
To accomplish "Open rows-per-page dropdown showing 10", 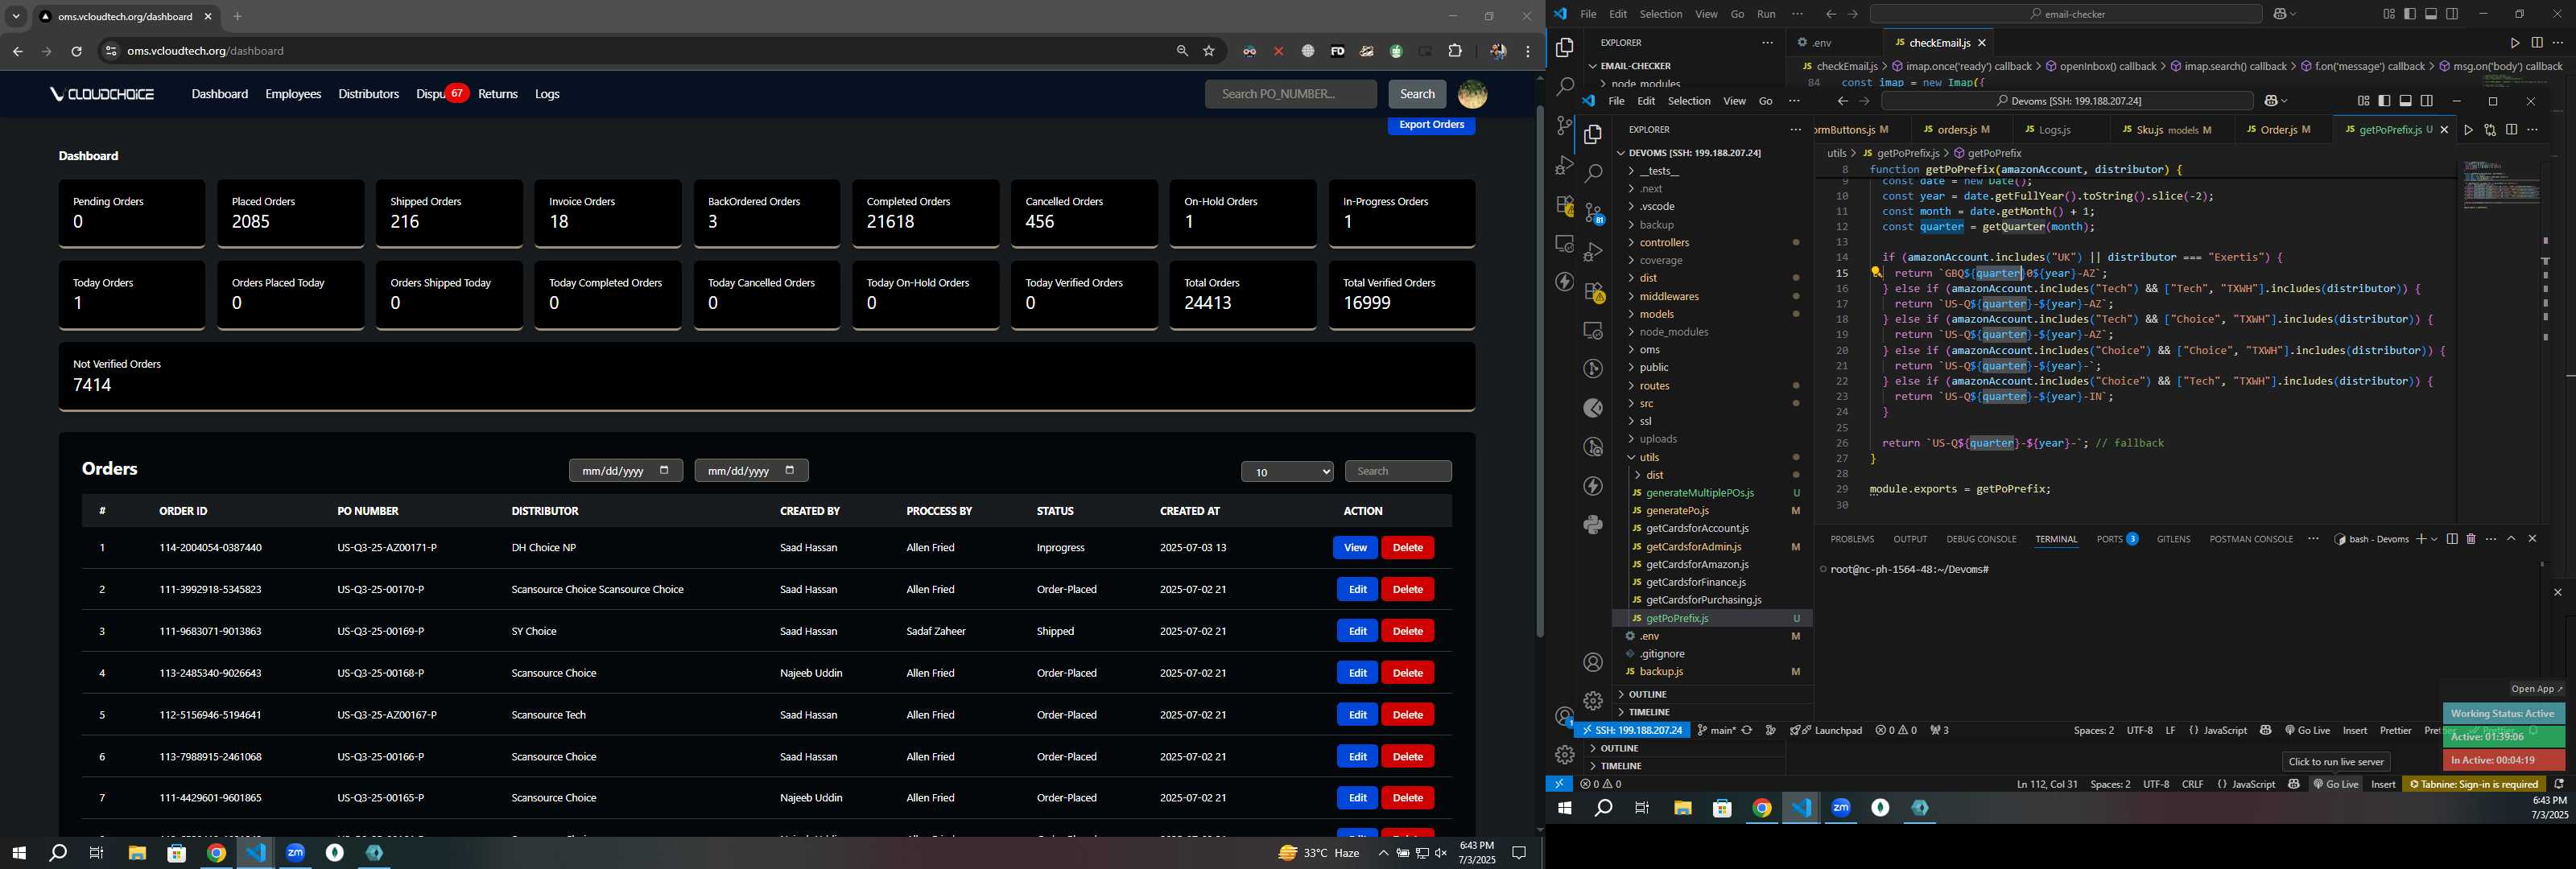I will (1287, 472).
